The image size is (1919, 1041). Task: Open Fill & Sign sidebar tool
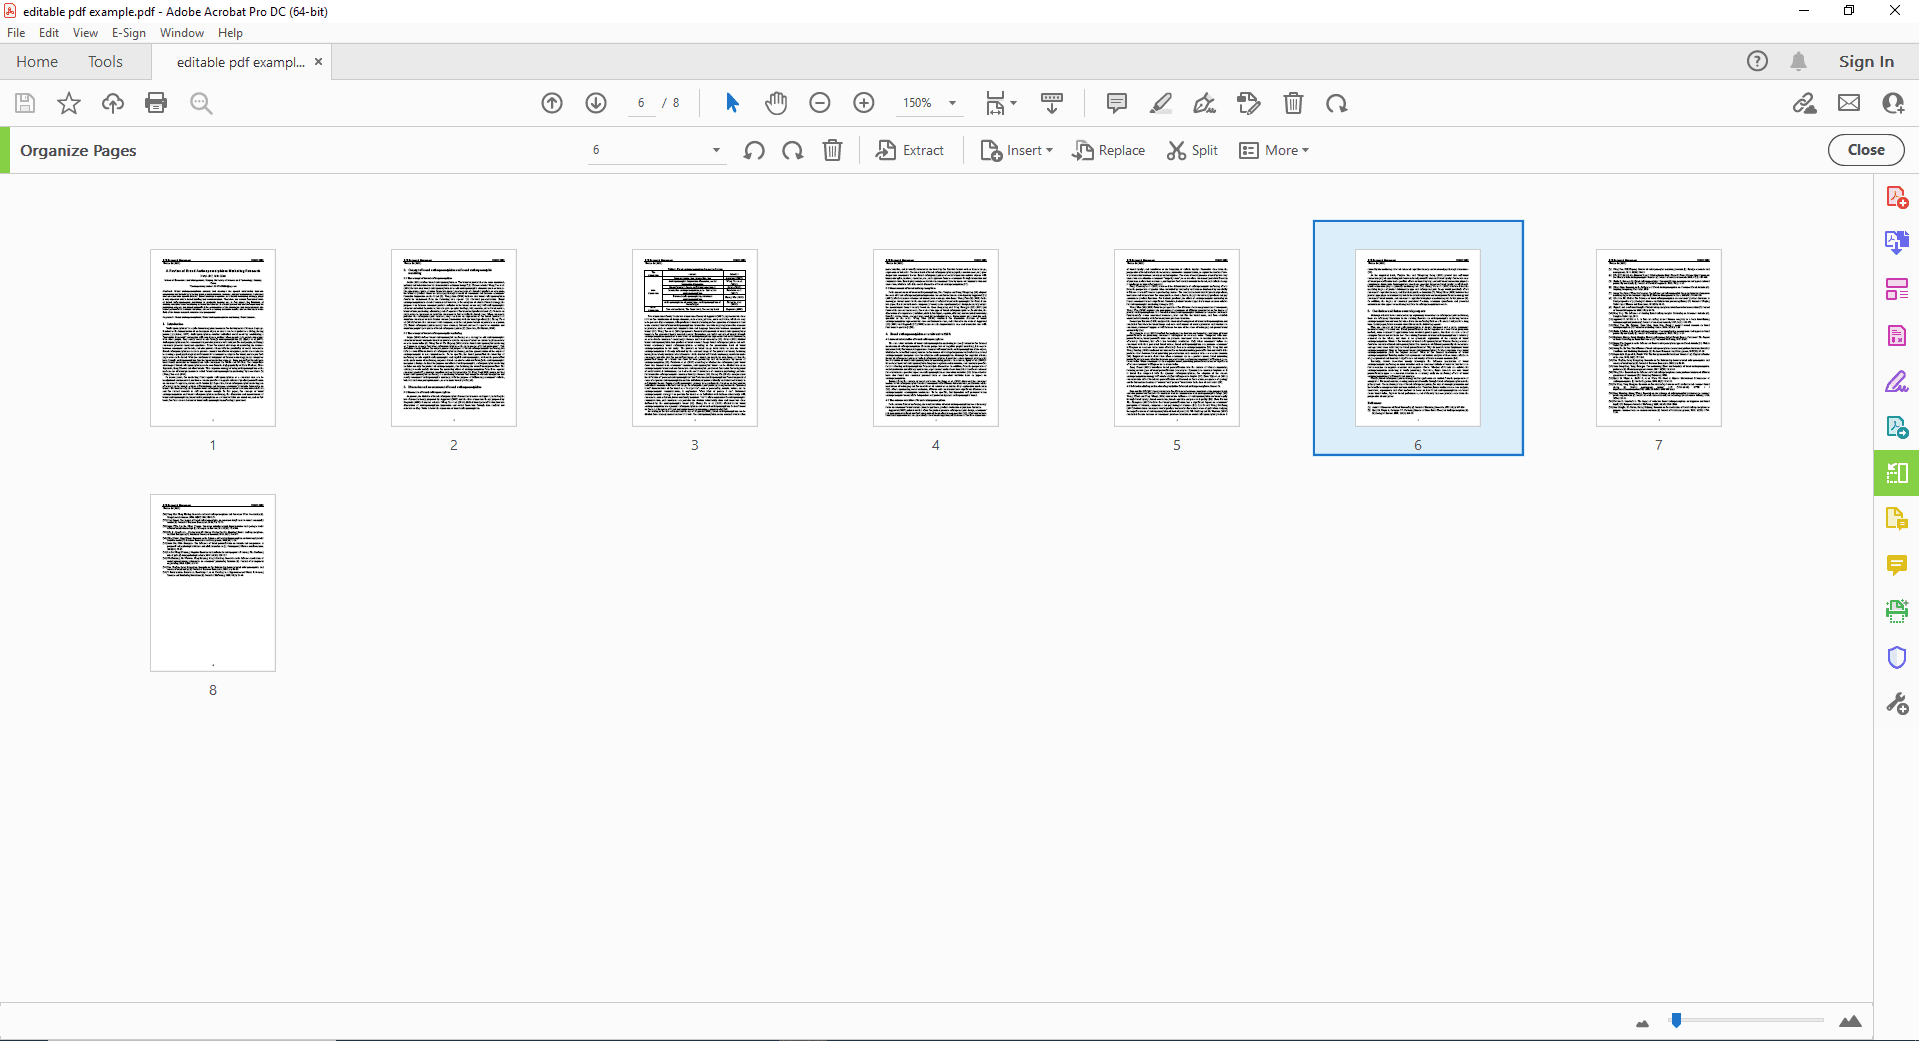click(1897, 382)
